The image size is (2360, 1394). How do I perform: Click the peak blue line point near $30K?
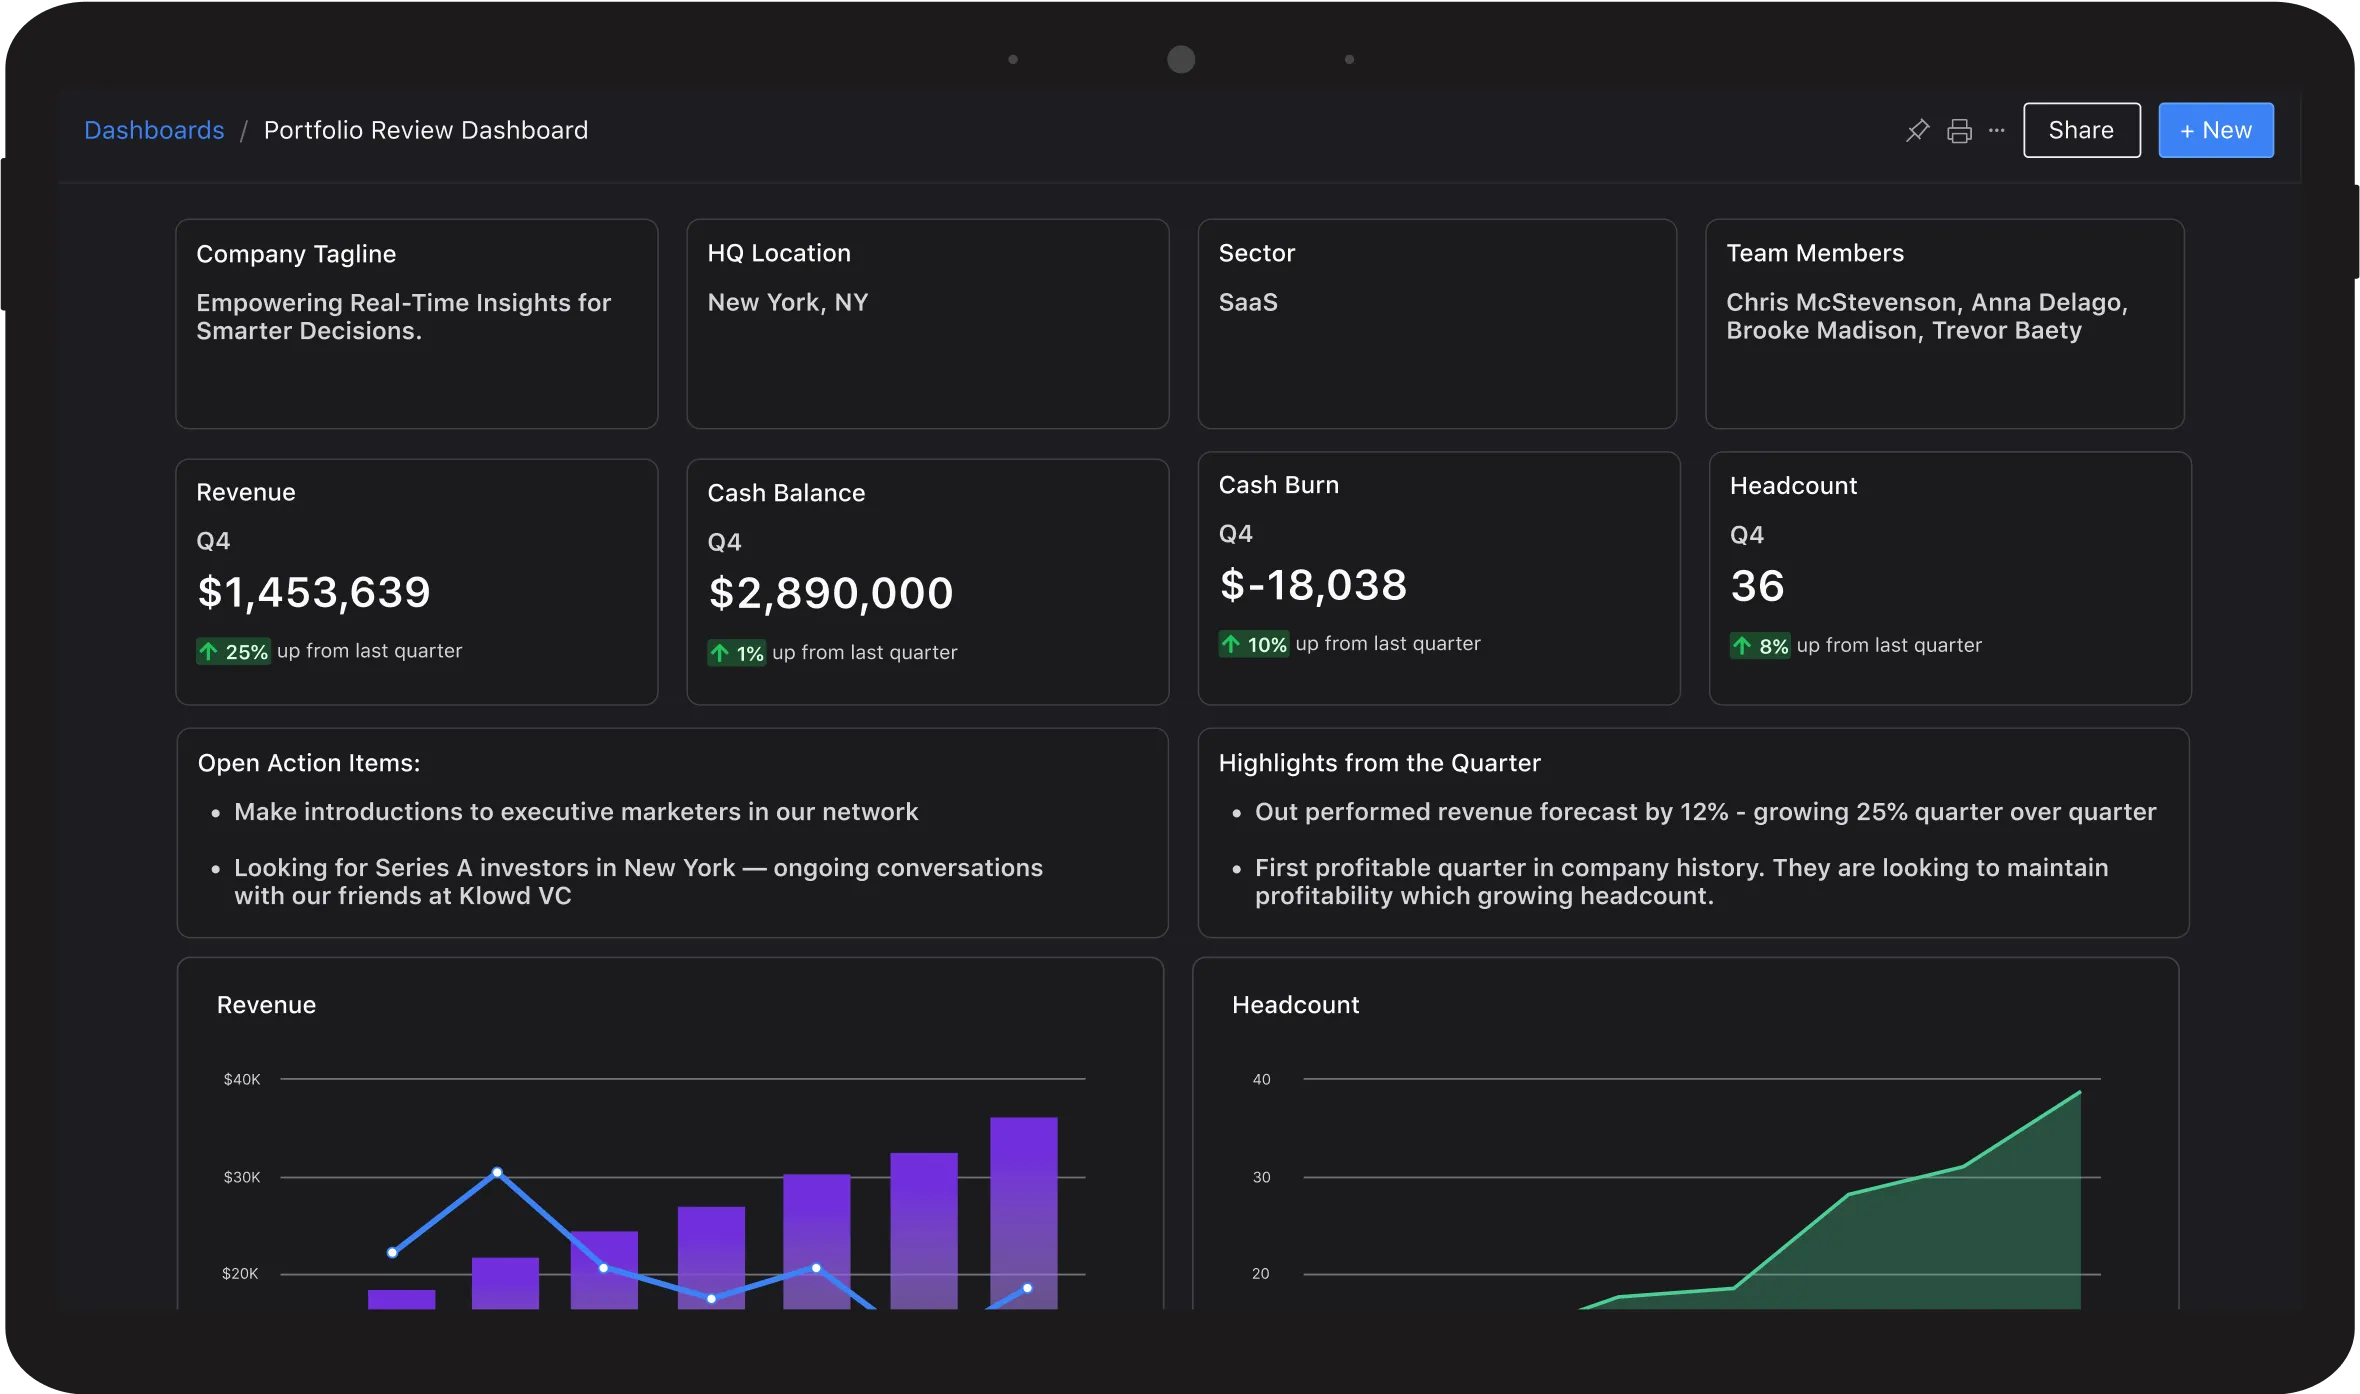click(497, 1172)
